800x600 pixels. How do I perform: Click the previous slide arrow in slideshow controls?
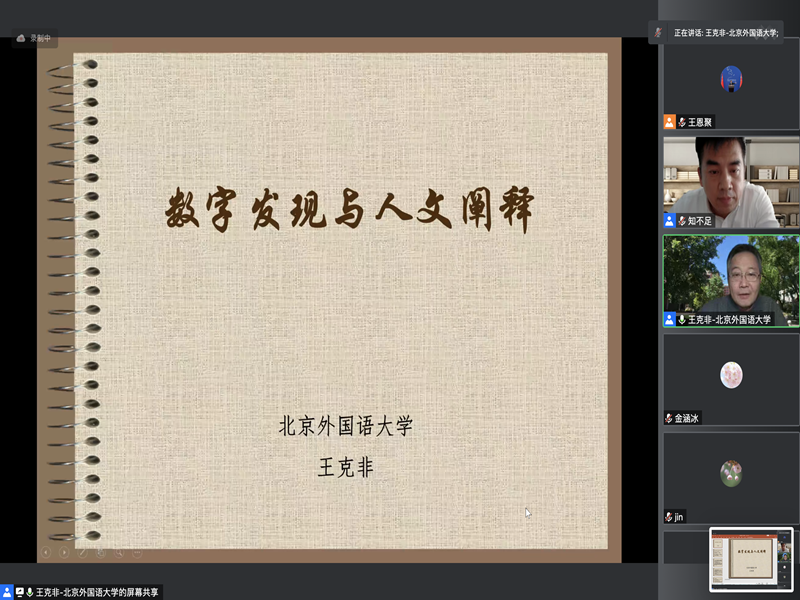coord(46,551)
